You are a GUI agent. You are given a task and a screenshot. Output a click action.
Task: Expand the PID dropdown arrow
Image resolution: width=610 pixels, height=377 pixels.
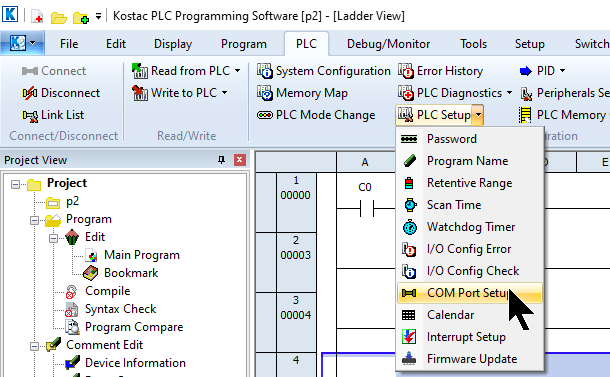563,71
